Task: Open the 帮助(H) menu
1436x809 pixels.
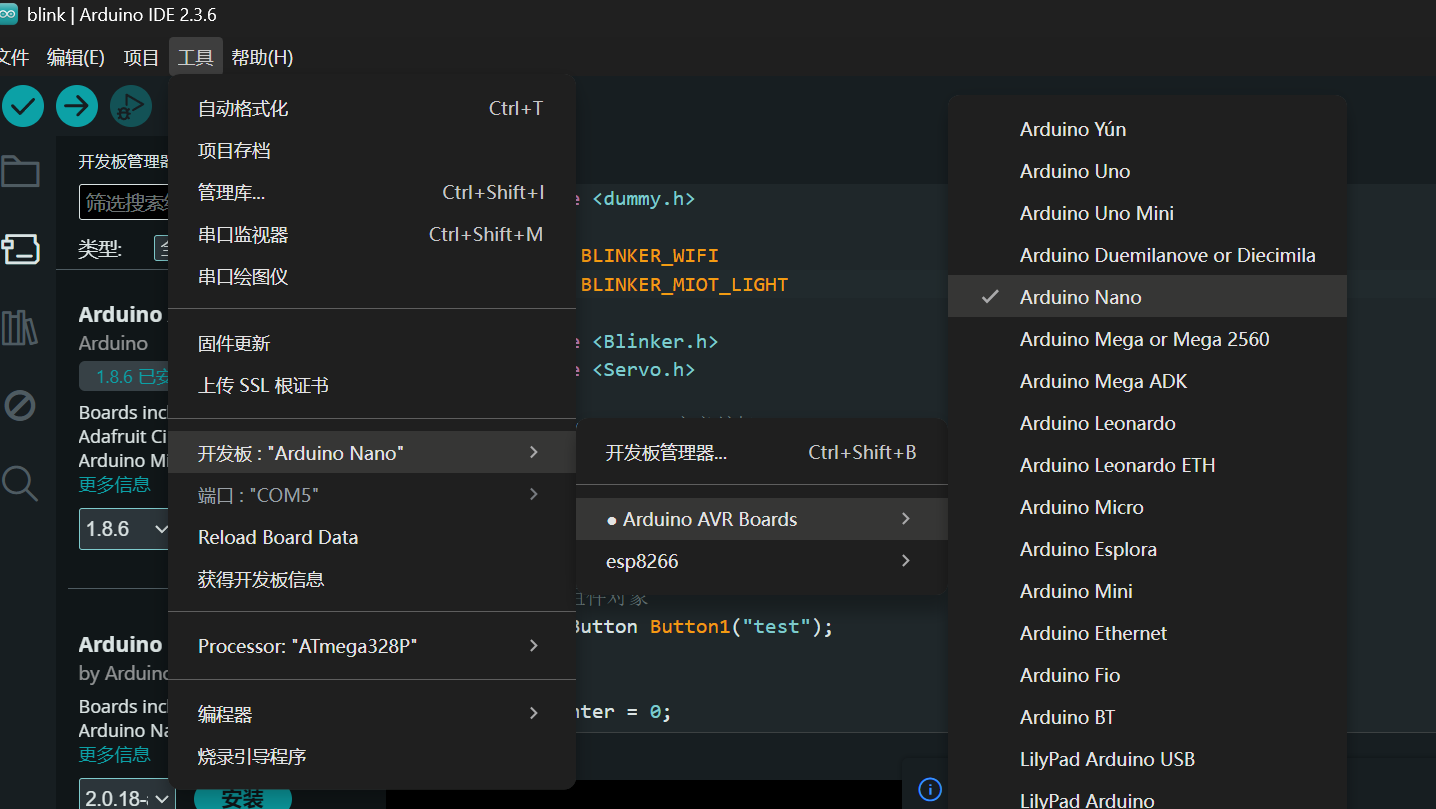Action: click(262, 57)
